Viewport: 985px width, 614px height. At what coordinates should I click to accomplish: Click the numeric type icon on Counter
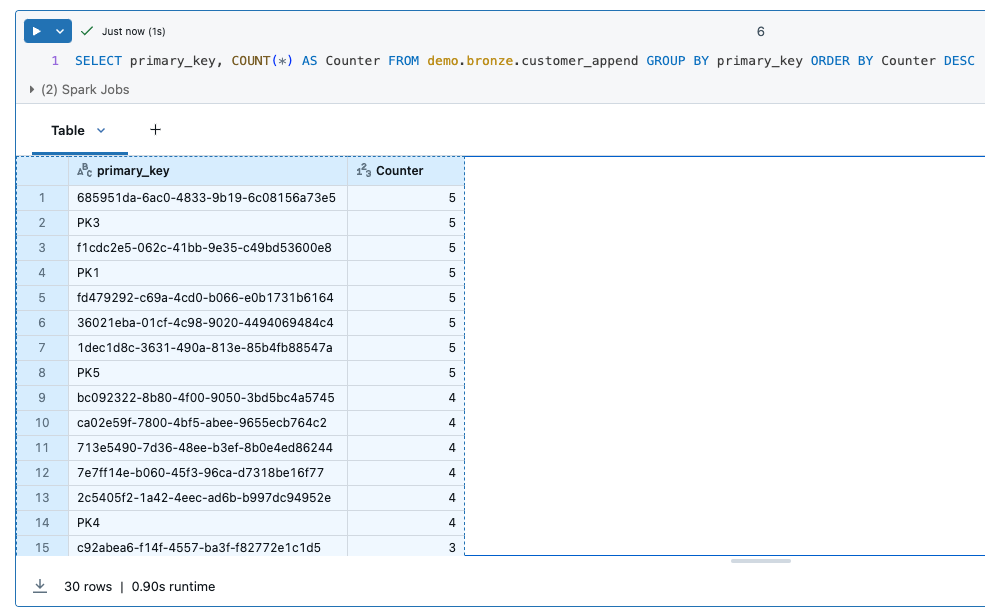[364, 171]
